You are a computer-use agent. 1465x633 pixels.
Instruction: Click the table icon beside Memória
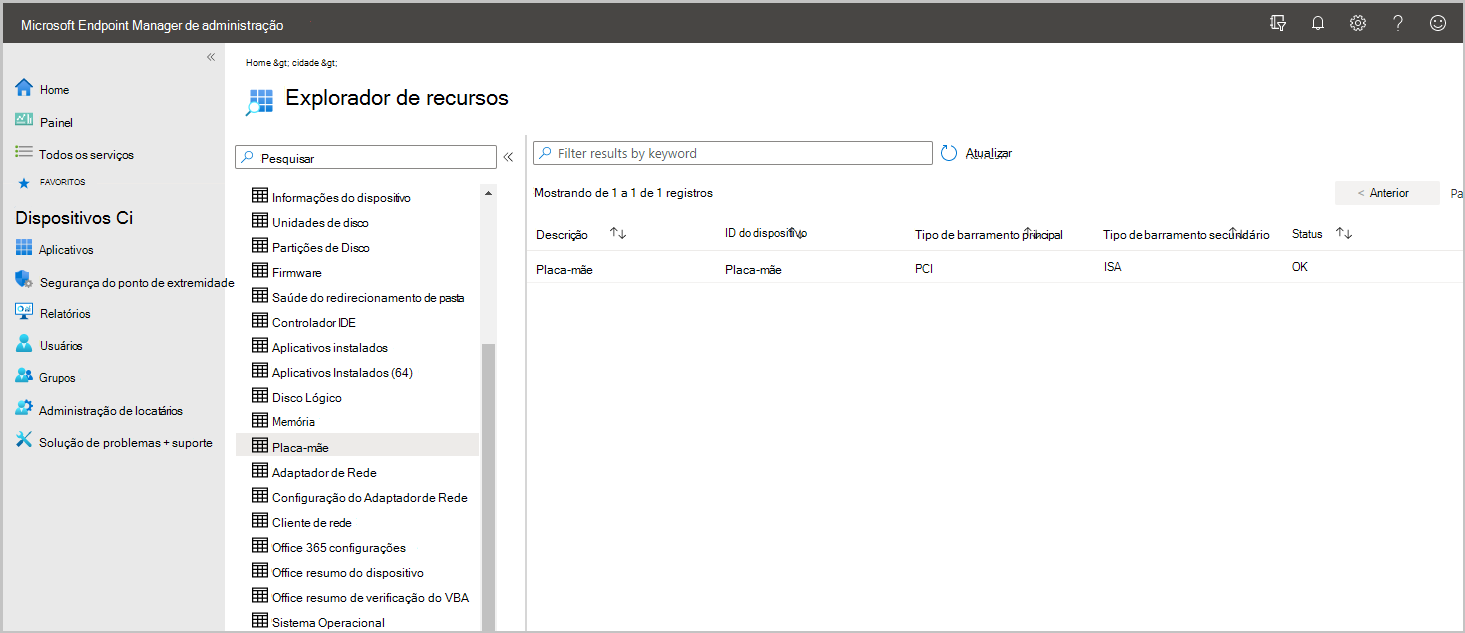point(260,420)
